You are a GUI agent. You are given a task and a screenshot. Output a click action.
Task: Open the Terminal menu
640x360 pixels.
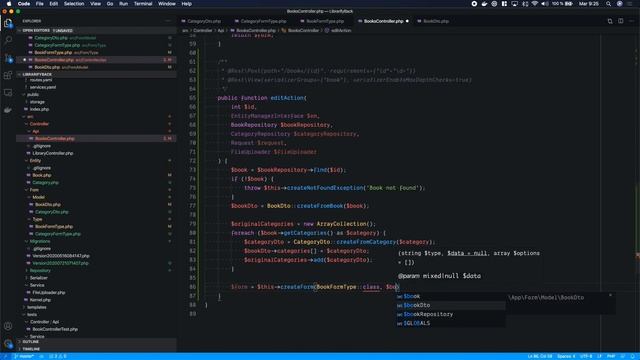[143, 4]
